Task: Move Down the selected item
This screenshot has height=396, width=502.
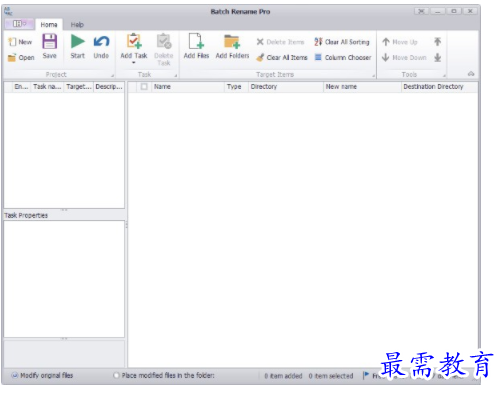Action: (x=404, y=58)
